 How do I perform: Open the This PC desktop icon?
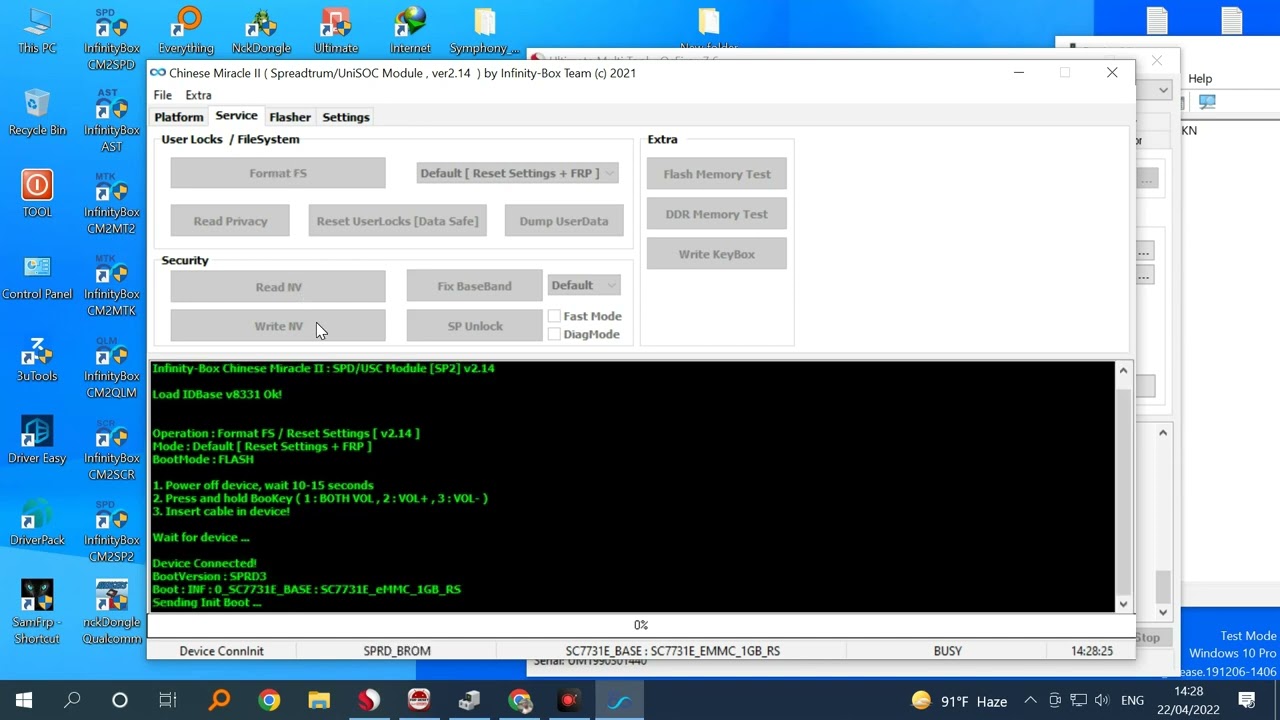coord(37,30)
